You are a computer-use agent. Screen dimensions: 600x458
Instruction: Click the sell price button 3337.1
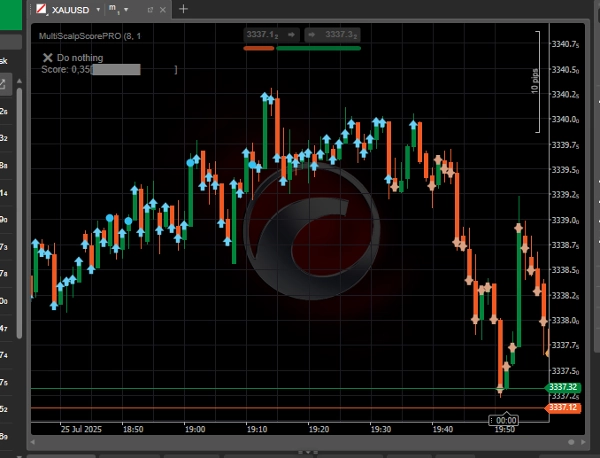click(258, 34)
